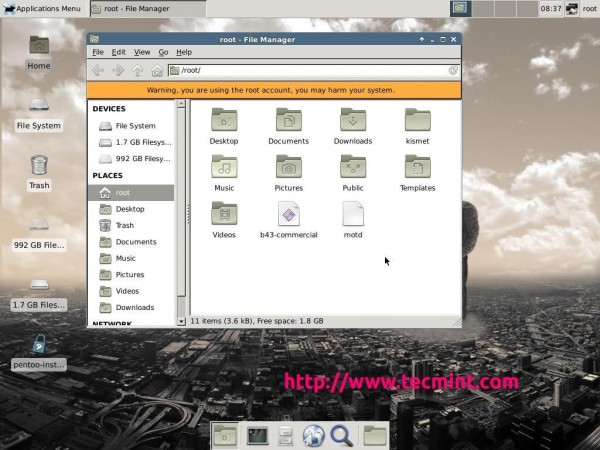This screenshot has height=450, width=600.
Task: Click root - File Manager taskbar button
Action: click(x=148, y=8)
